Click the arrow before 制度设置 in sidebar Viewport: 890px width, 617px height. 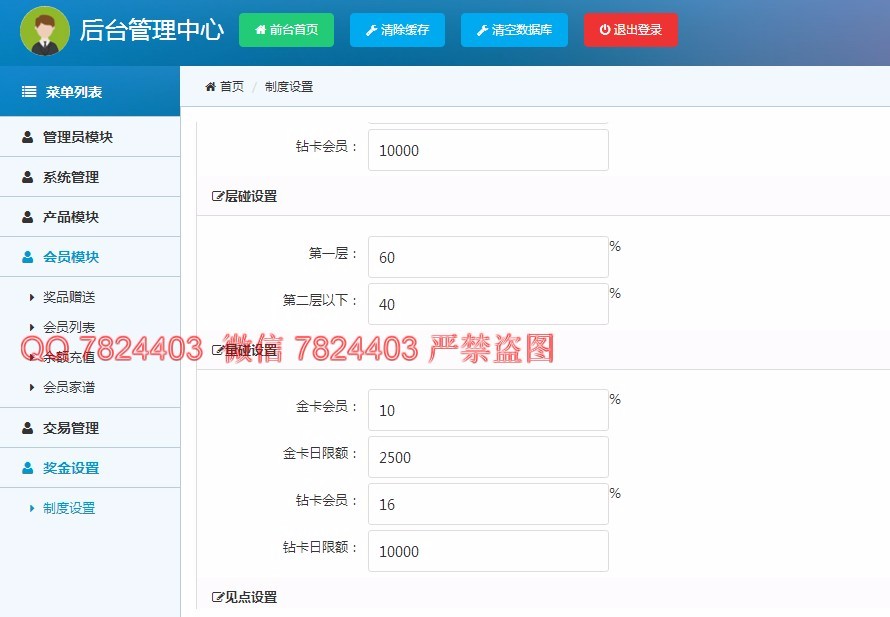[x=32, y=508]
